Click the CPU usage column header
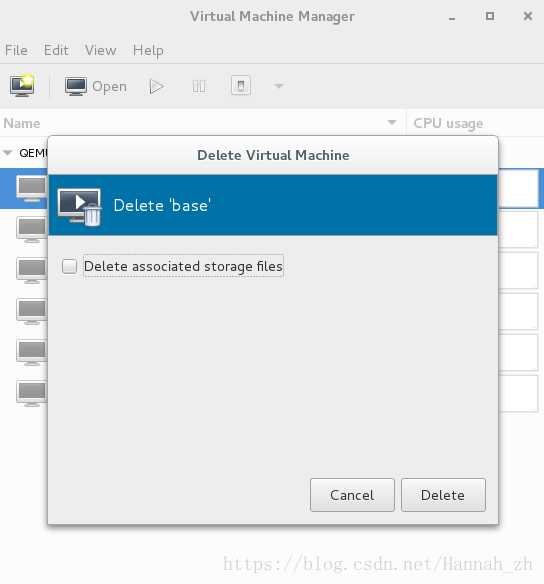This screenshot has height=584, width=544. click(x=475, y=123)
